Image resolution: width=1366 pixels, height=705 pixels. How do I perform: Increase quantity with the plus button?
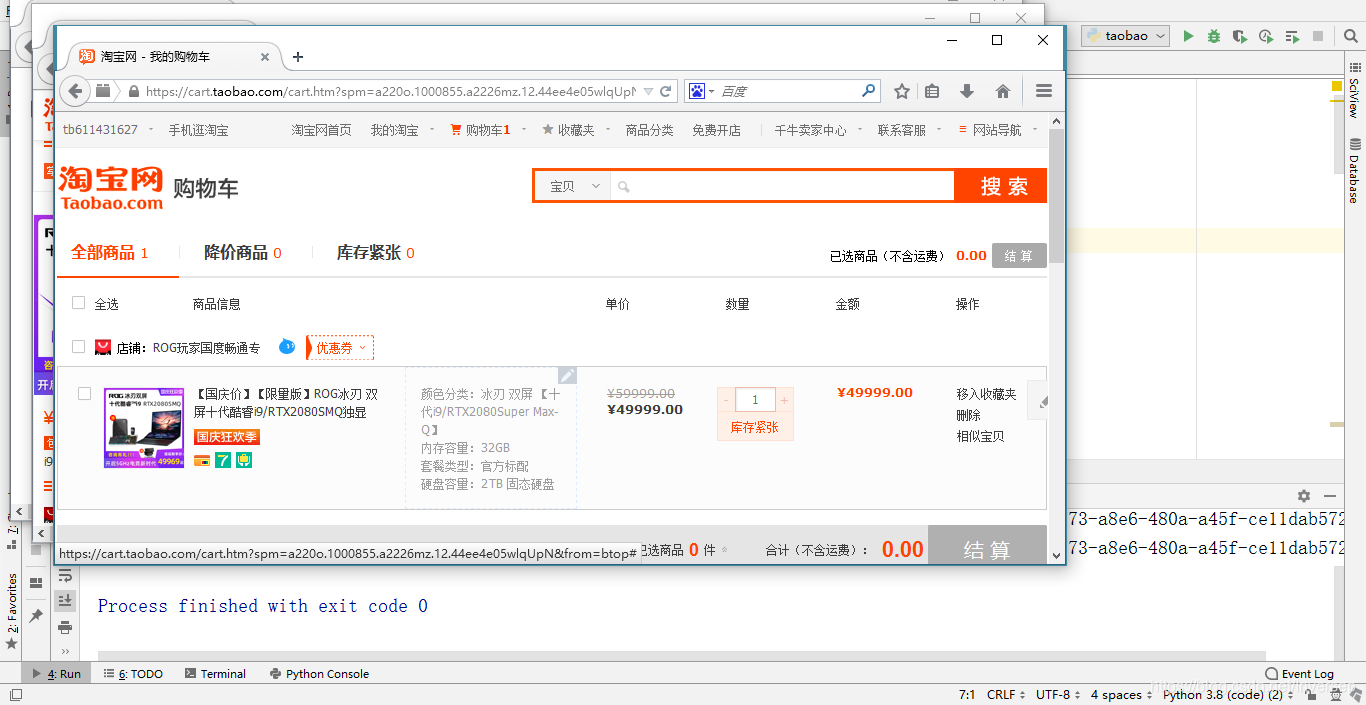point(784,400)
